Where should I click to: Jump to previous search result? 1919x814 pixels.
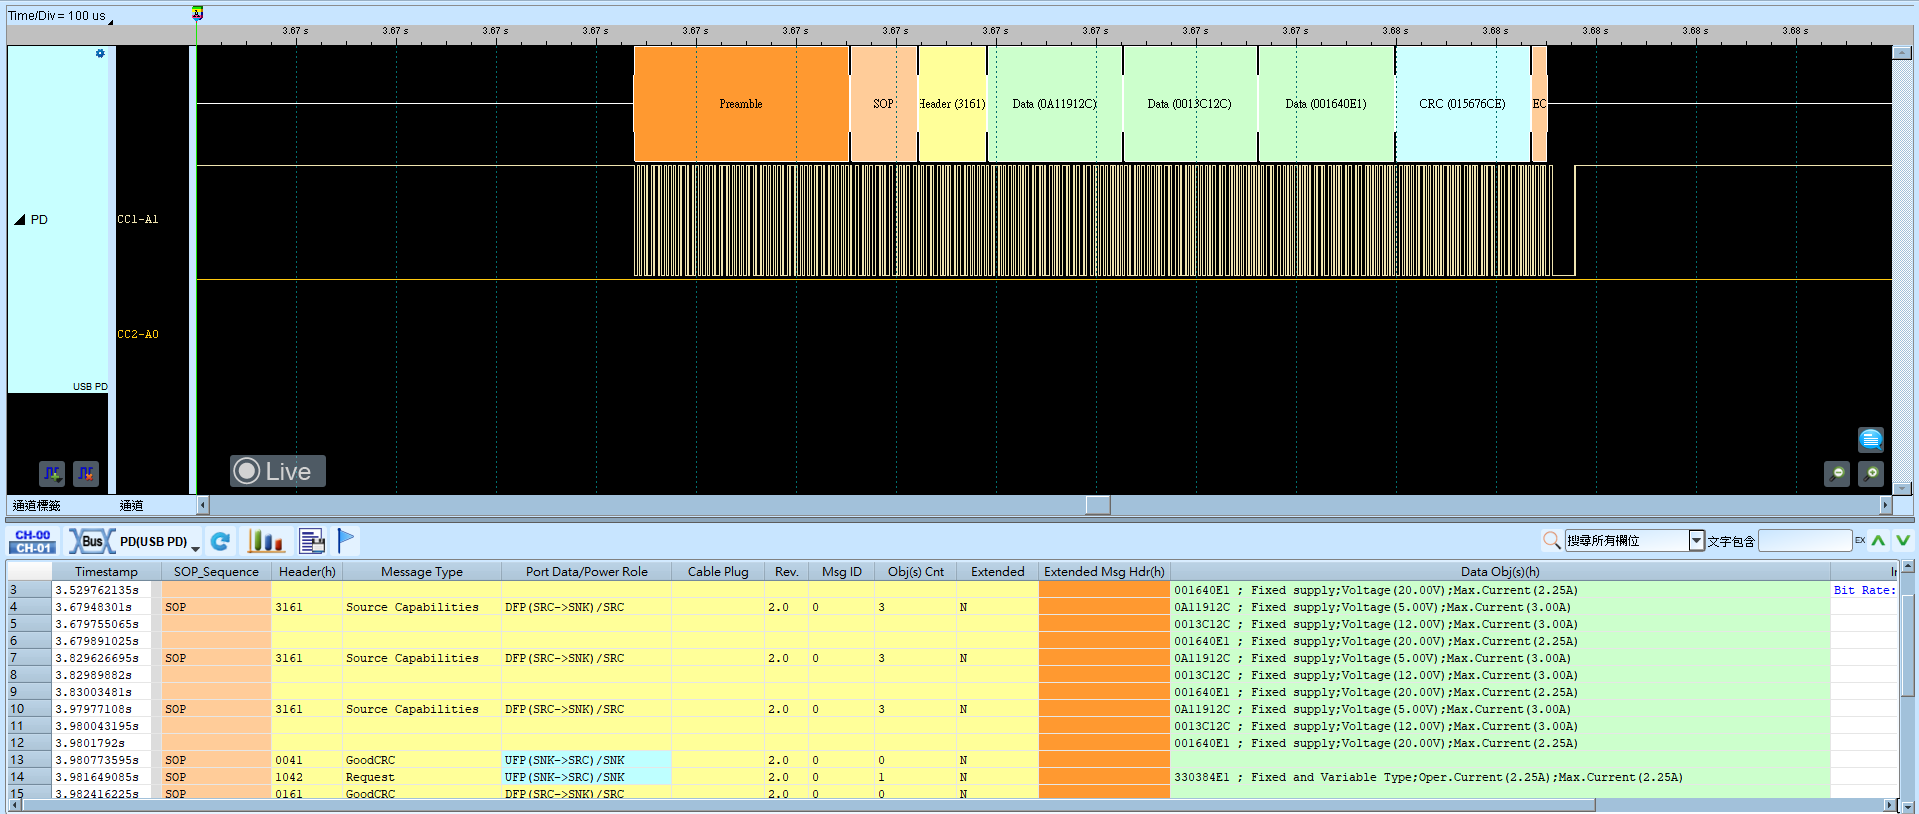coord(1879,540)
